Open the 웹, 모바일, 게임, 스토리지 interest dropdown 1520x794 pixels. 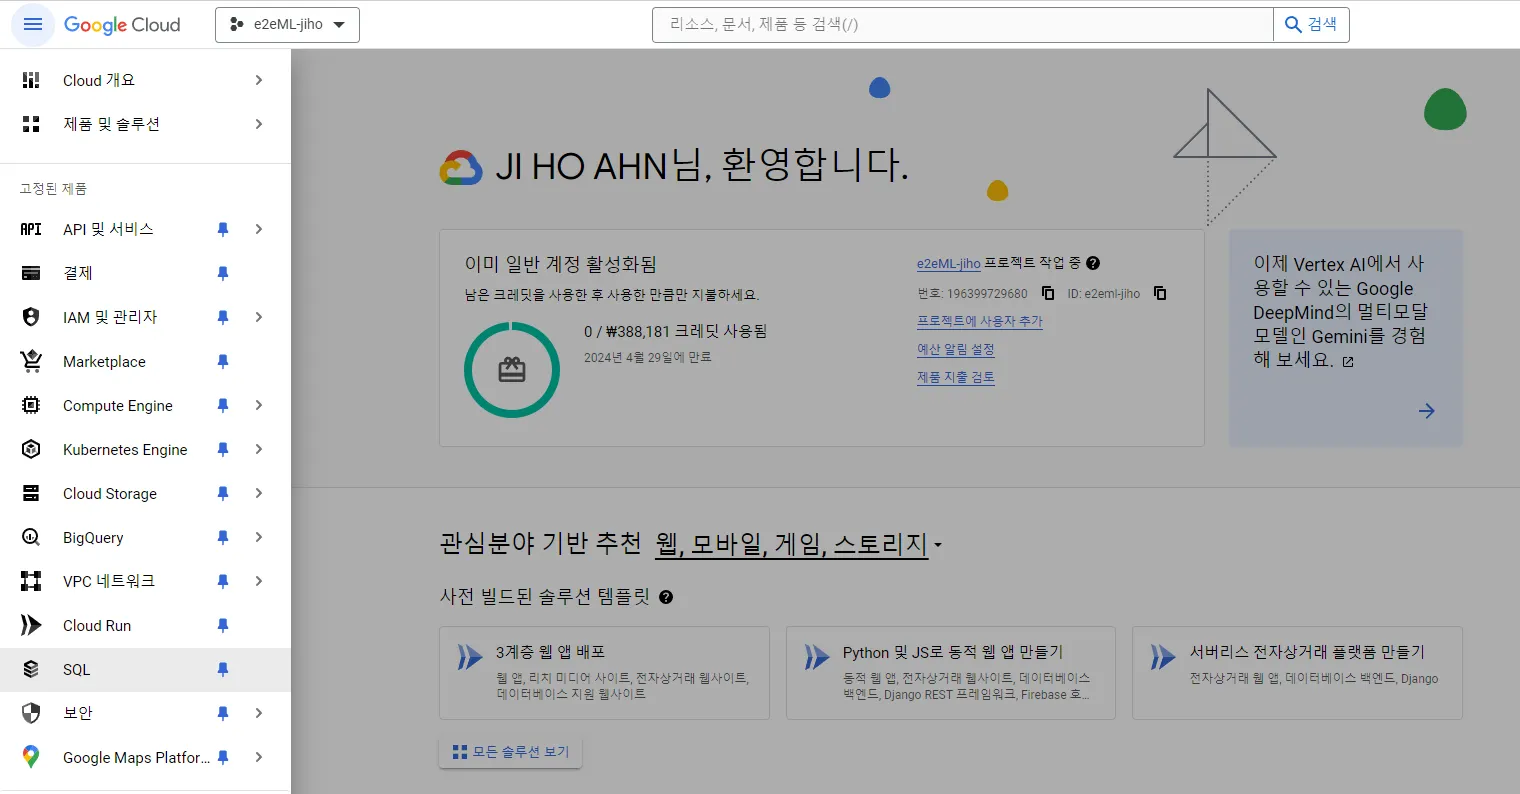pos(799,545)
